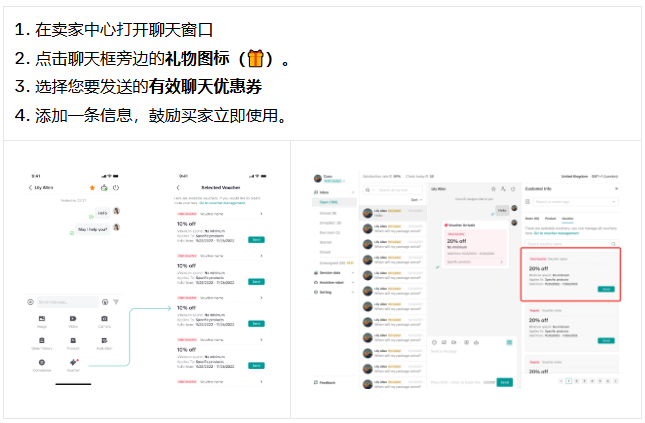This screenshot has width=645, height=423.
Task: Select the Closed filter in sidebar
Action: [x=325, y=252]
